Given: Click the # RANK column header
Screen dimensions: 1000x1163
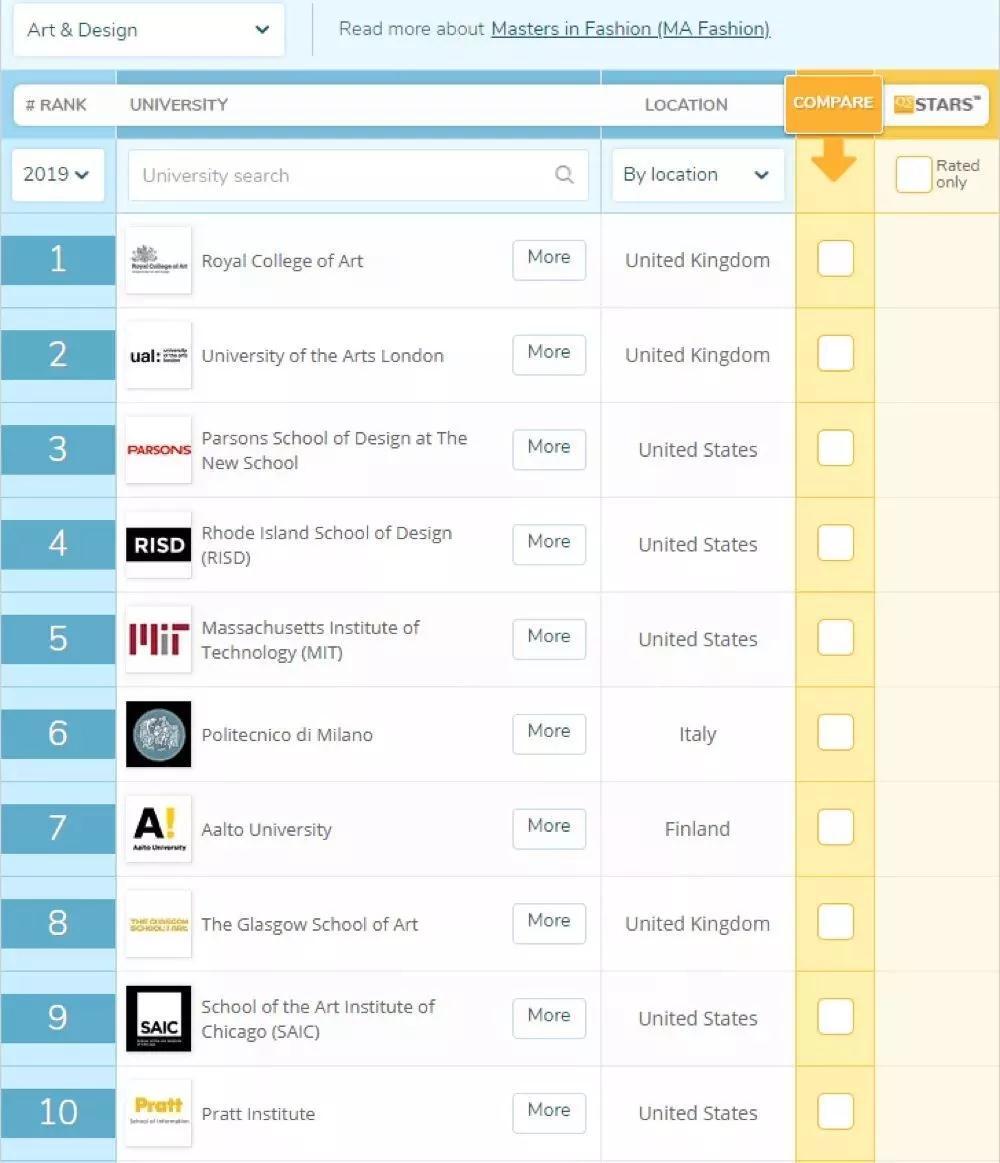Looking at the screenshot, I should pos(56,105).
